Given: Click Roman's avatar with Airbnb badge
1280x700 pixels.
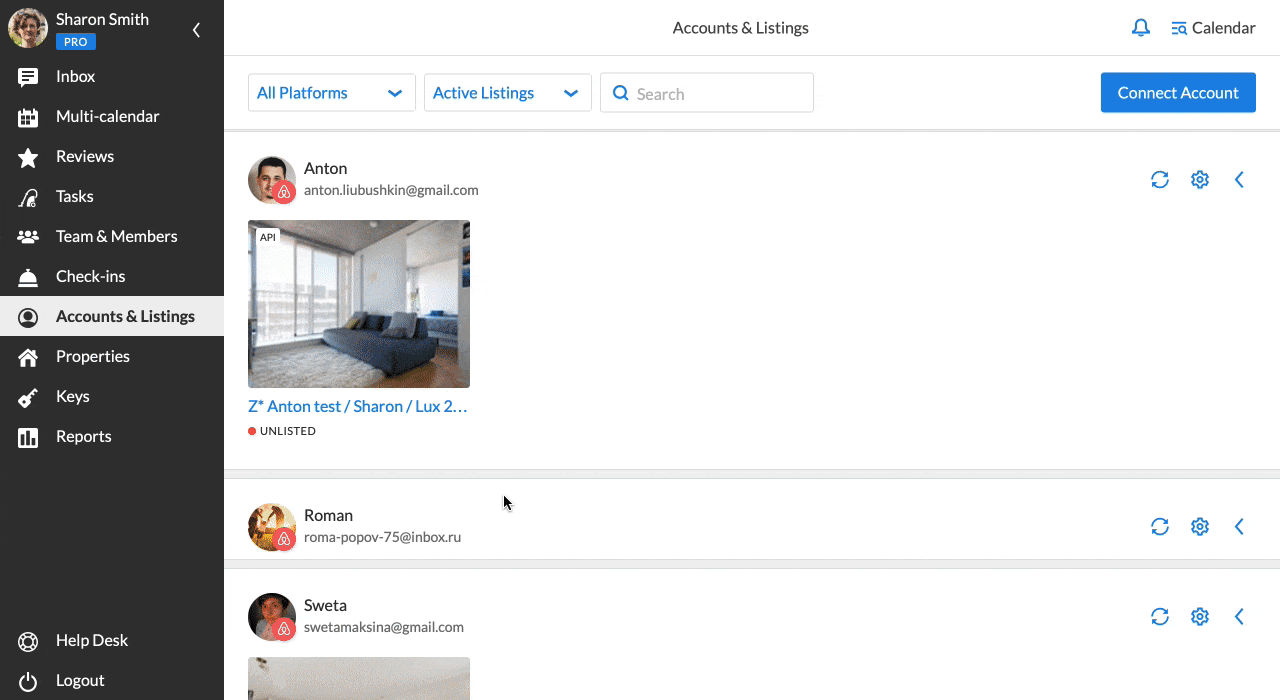Looking at the screenshot, I should coord(272,527).
